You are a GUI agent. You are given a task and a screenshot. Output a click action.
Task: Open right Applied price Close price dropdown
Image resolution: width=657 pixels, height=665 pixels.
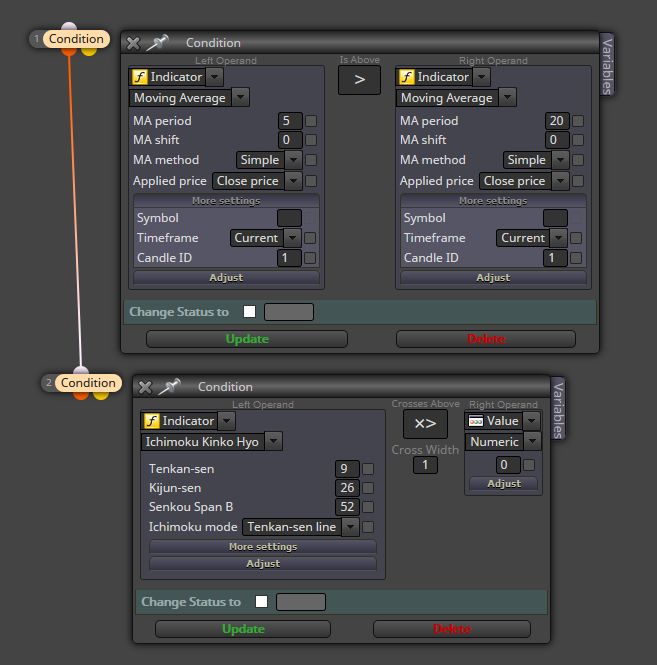(560, 181)
